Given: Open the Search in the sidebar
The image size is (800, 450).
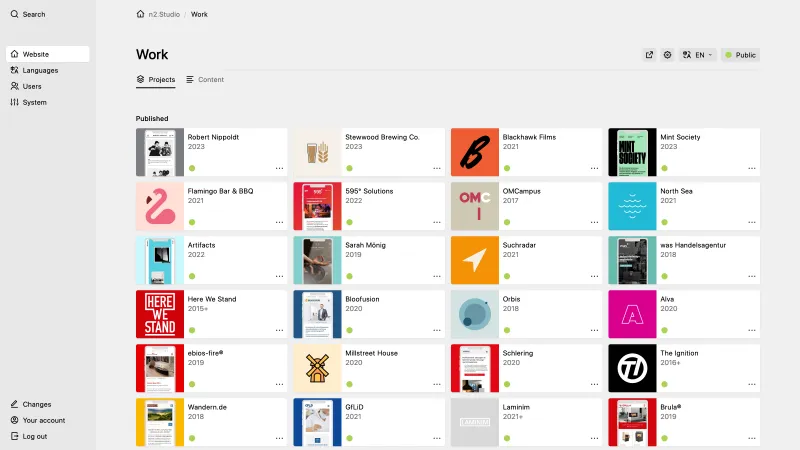Looking at the screenshot, I should click(33, 14).
